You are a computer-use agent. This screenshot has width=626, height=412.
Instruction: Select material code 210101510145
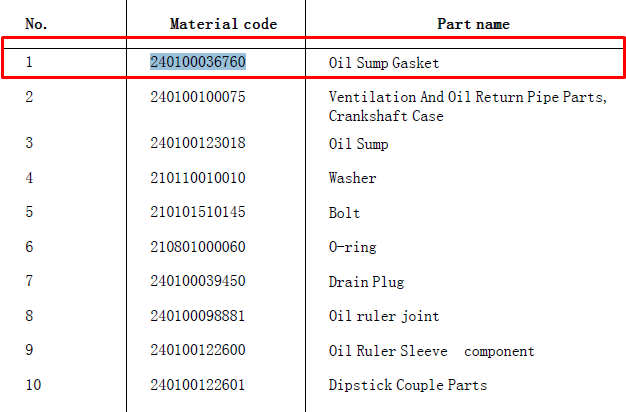(198, 212)
